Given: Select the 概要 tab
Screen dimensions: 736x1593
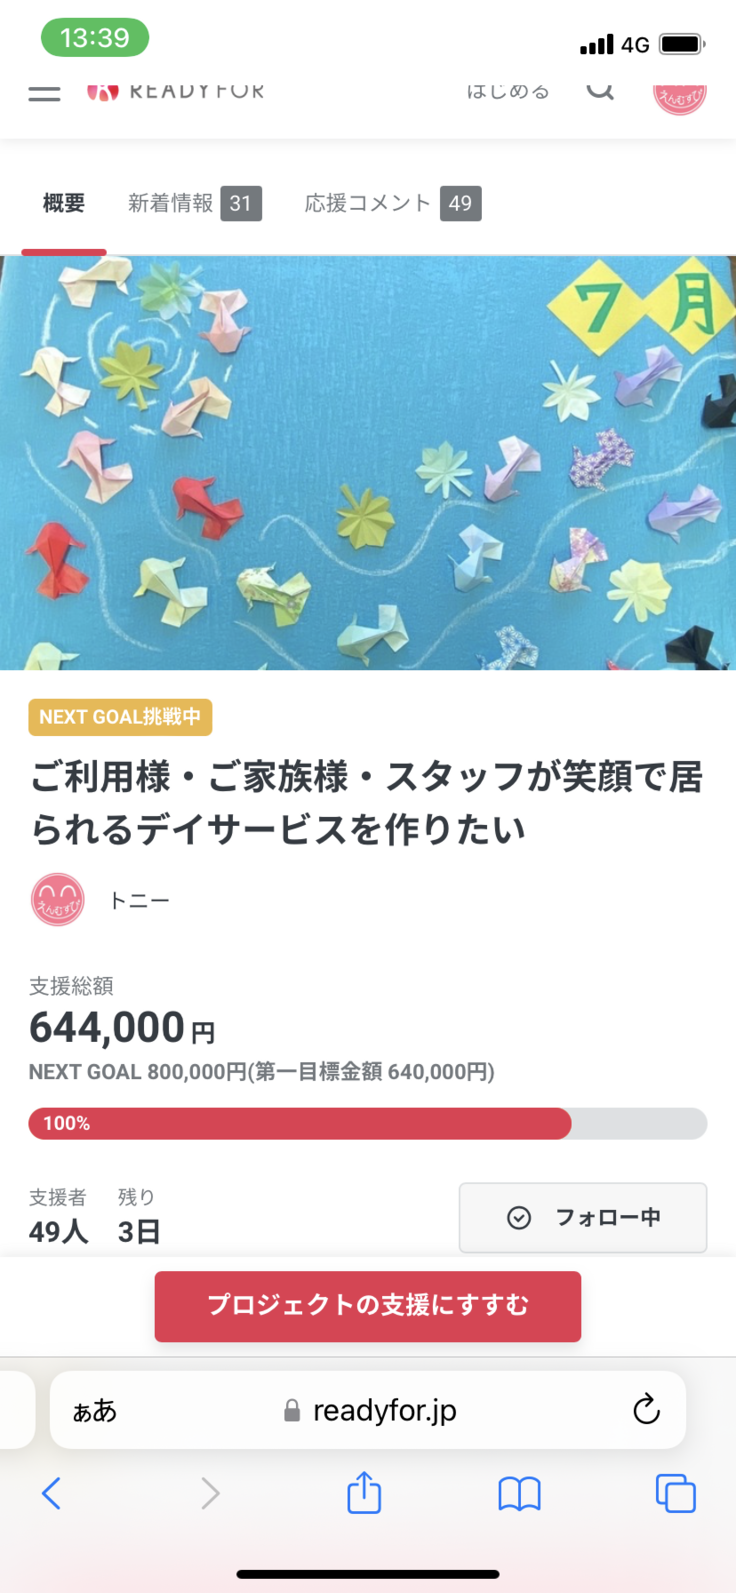Looking at the screenshot, I should pyautogui.click(x=64, y=204).
